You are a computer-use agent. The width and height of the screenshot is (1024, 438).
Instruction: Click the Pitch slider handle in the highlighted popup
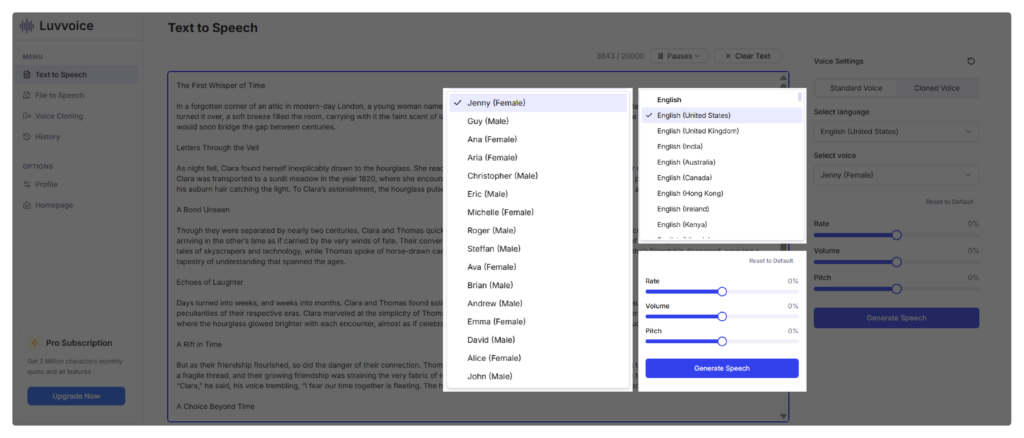point(722,341)
